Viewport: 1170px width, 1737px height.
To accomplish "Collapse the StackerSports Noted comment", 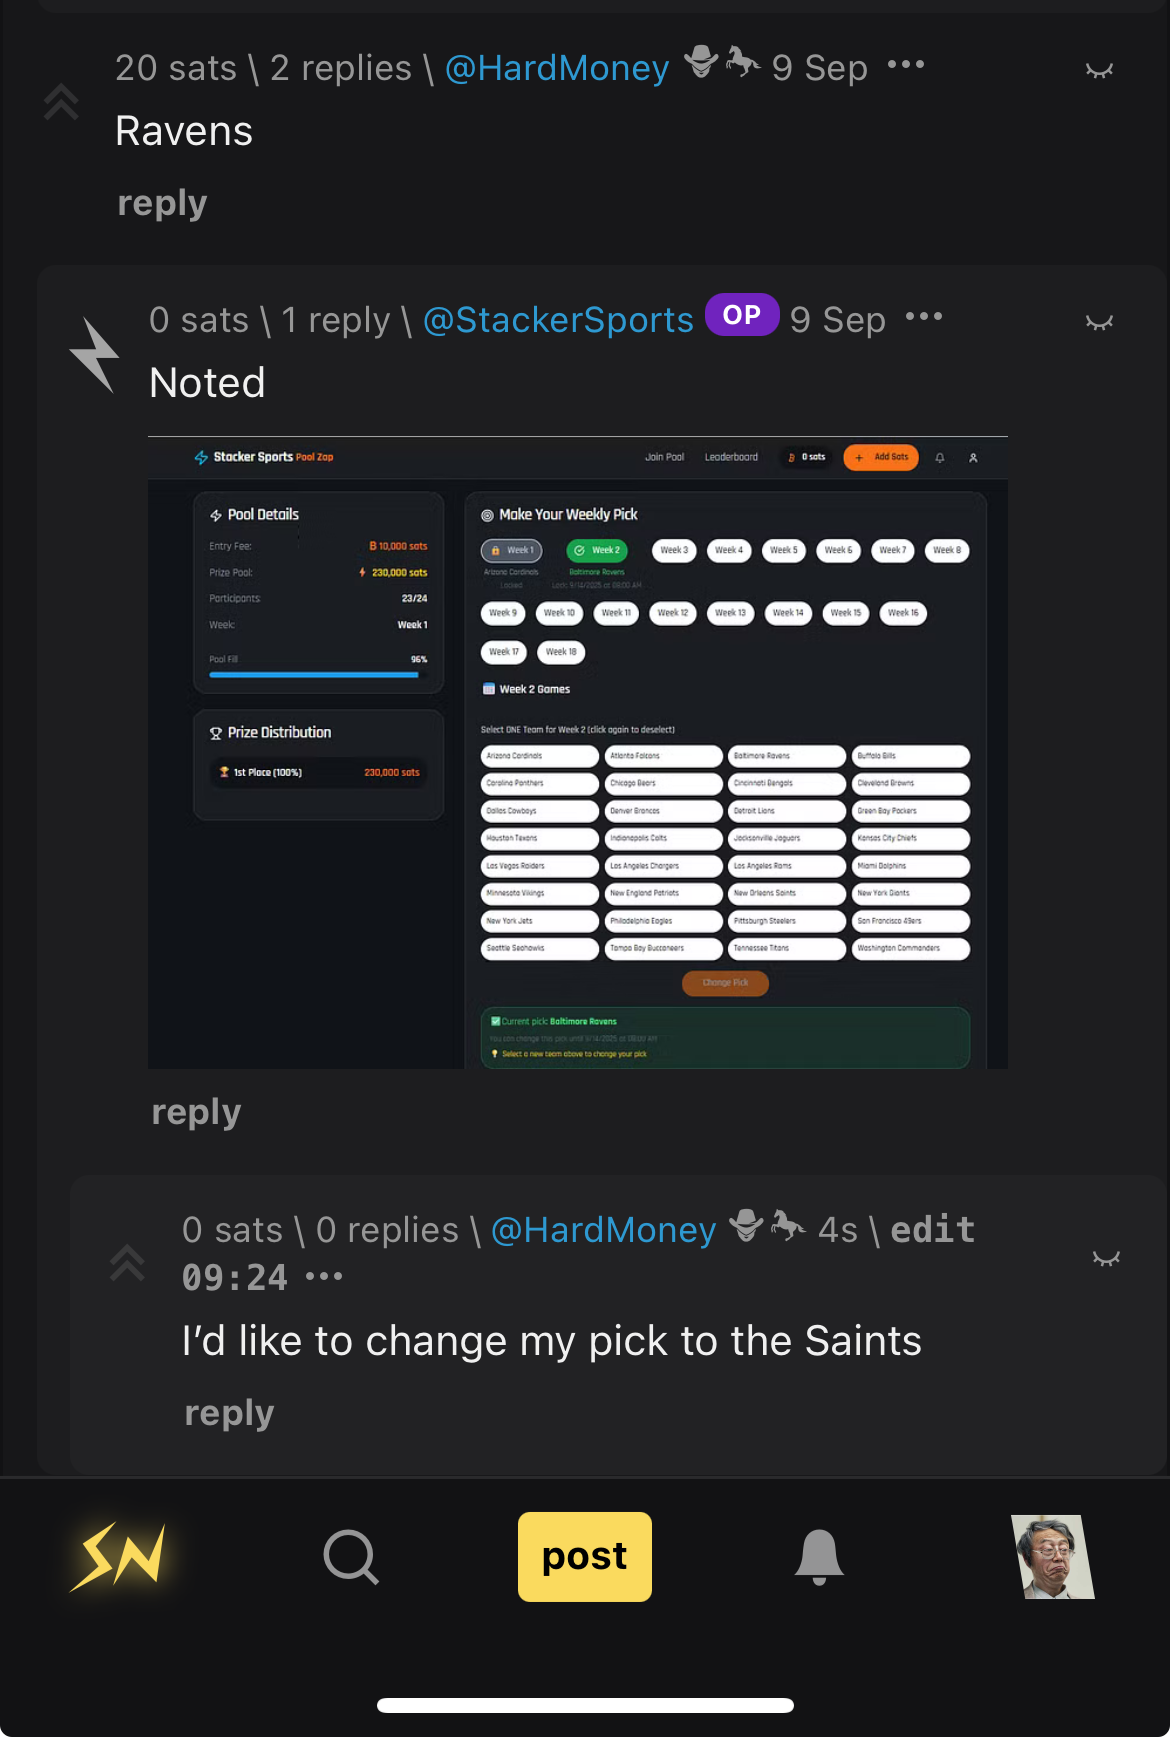I will point(1100,322).
